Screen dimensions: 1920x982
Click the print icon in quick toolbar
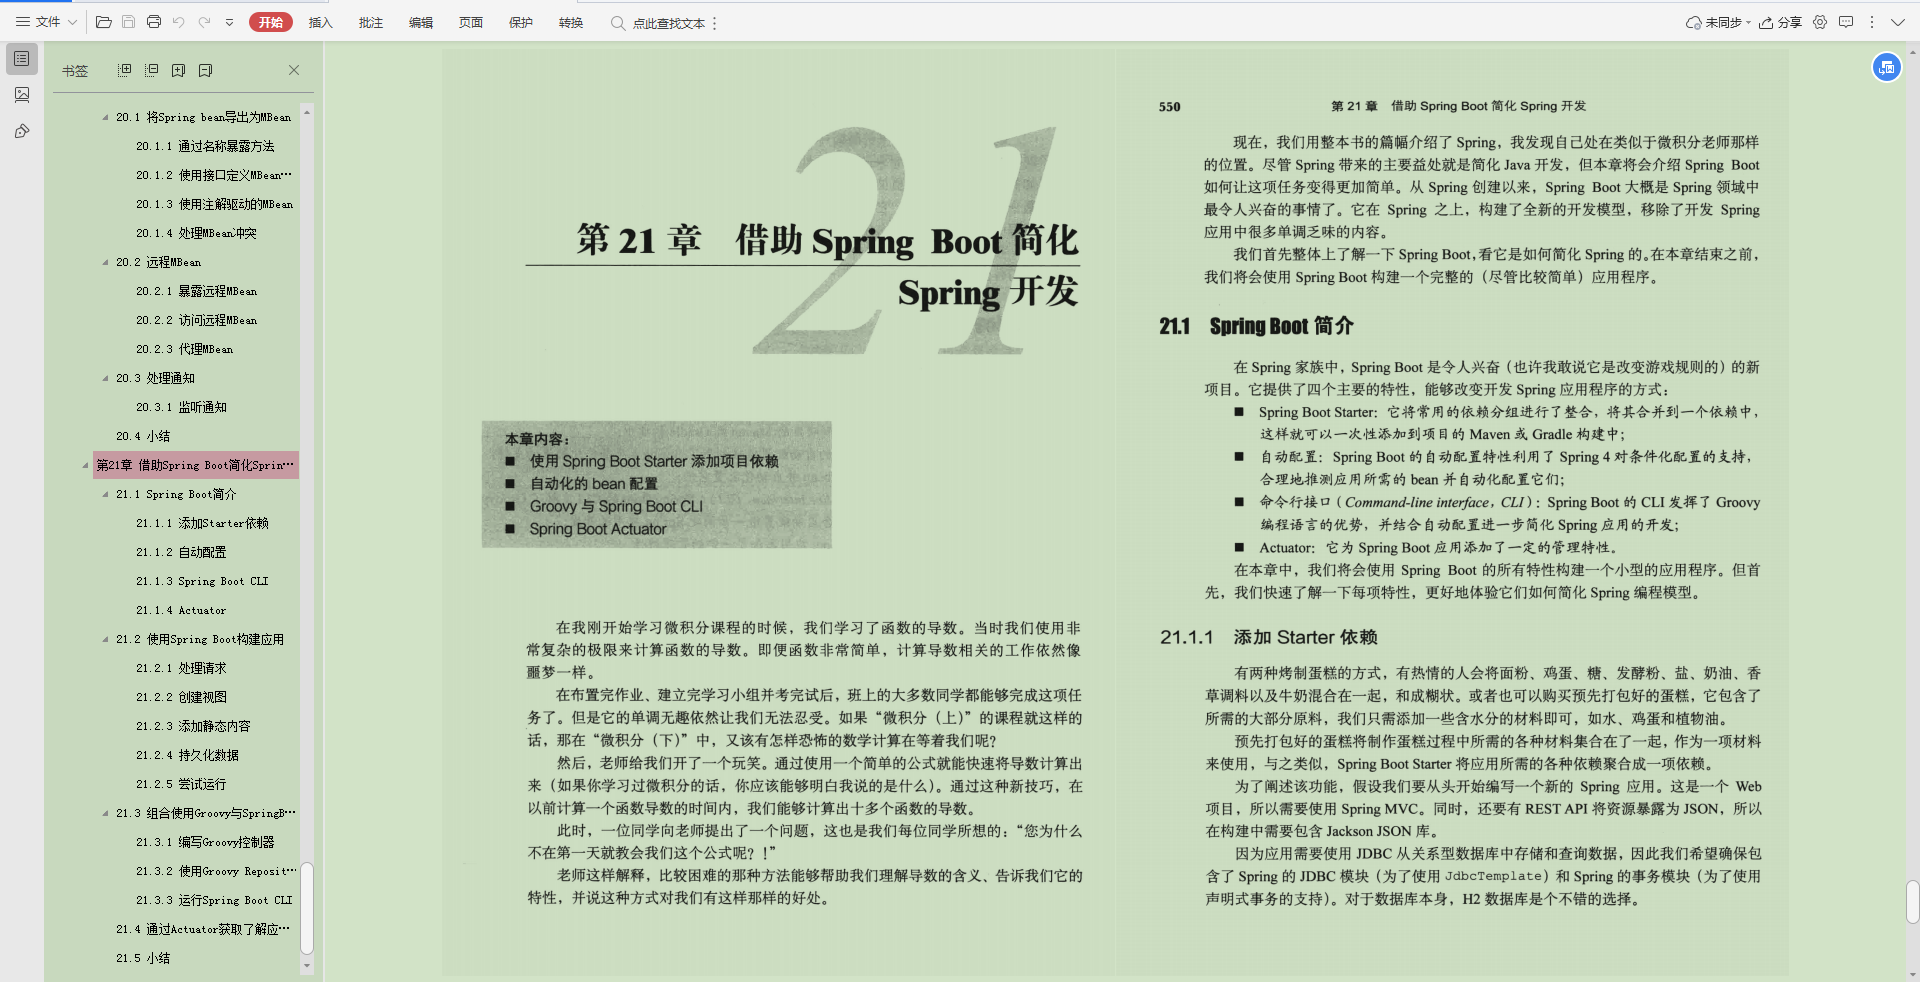click(x=154, y=22)
